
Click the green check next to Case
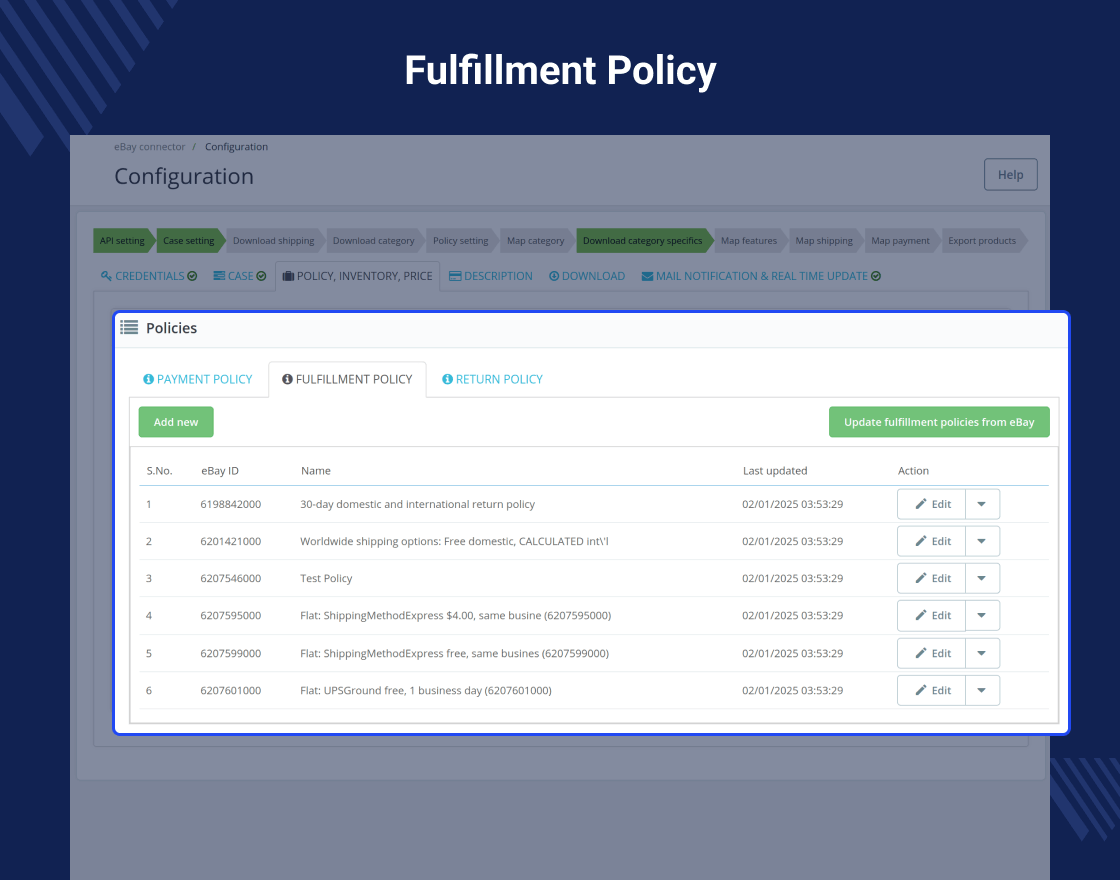[261, 276]
